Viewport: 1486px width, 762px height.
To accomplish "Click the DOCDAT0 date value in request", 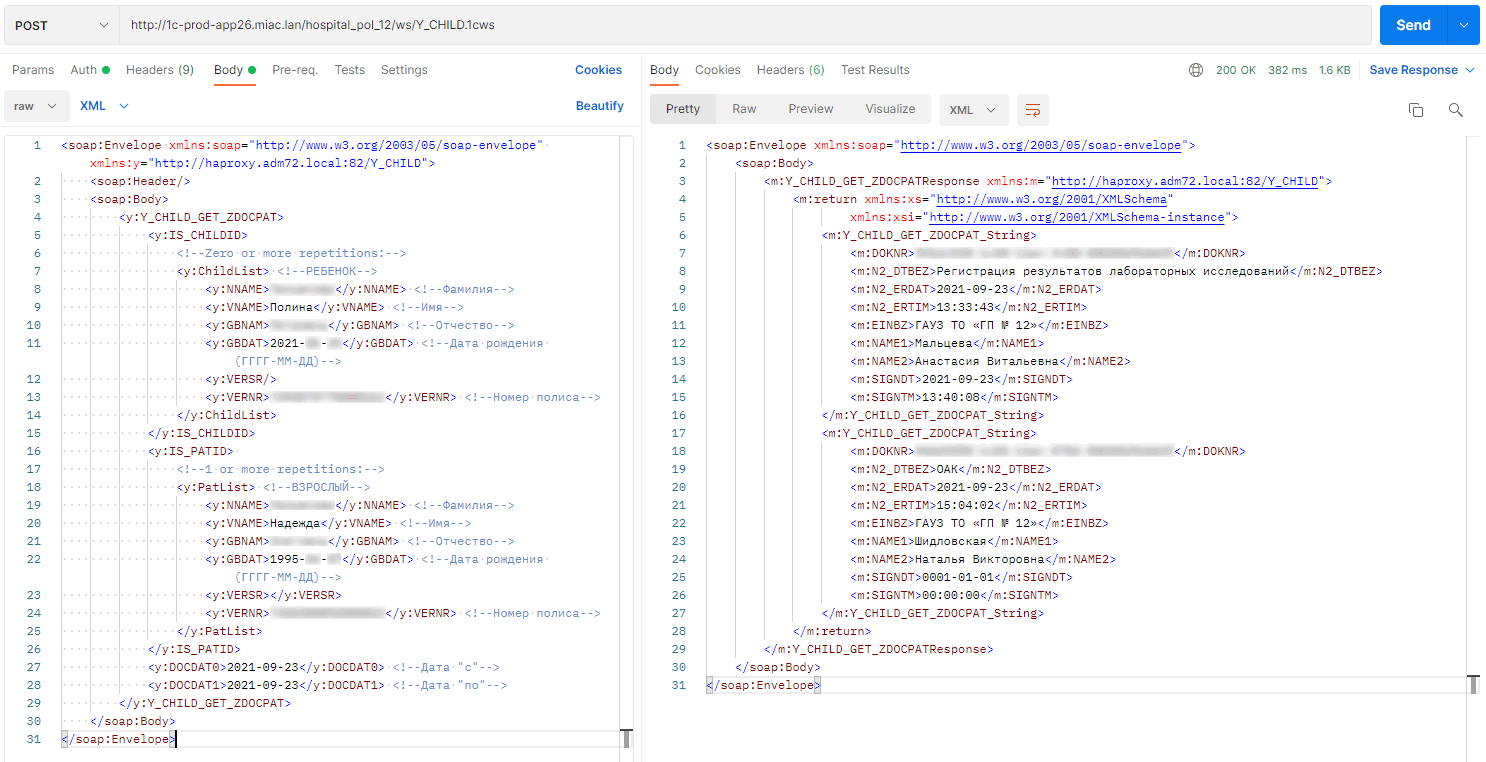I will (263, 667).
